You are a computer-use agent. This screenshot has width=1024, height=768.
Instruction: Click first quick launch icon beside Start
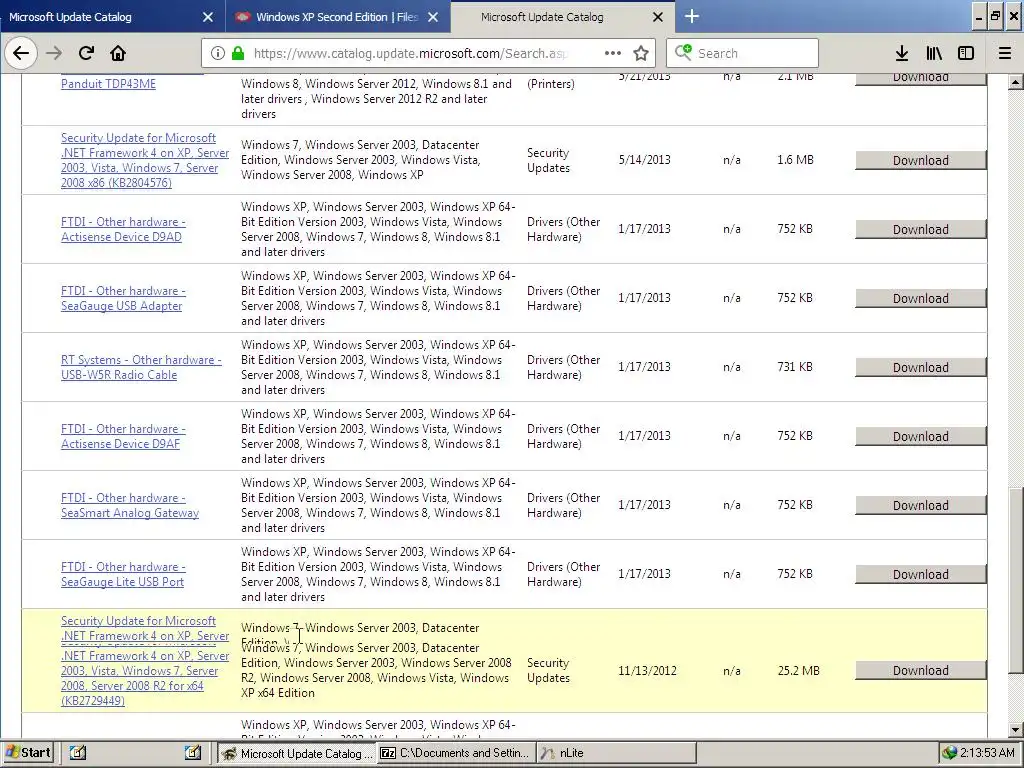[78, 753]
